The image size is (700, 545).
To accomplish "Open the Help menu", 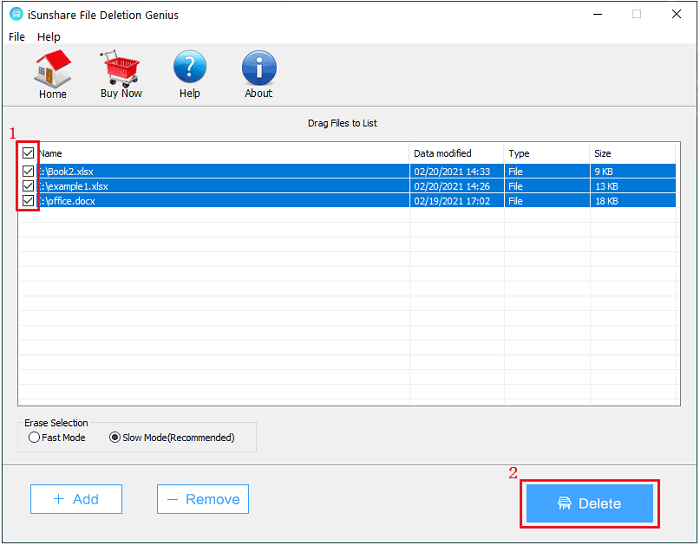I will [x=49, y=37].
